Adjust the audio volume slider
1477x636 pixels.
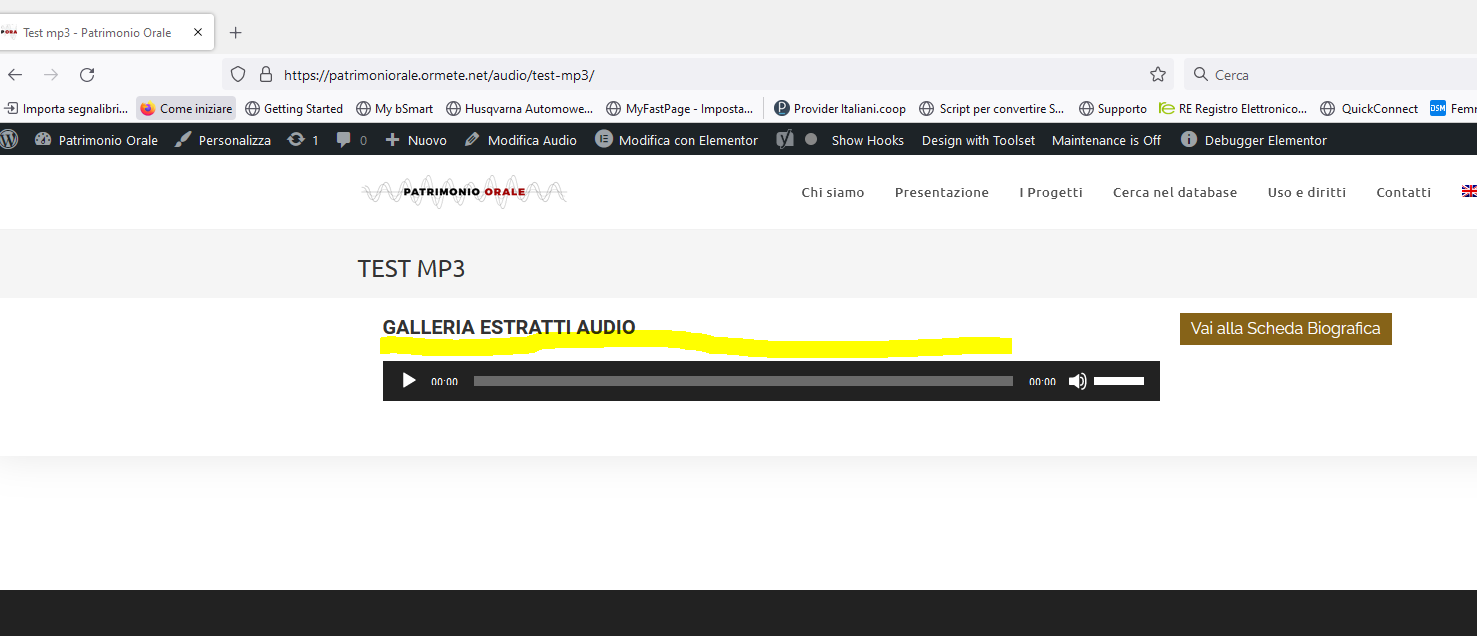pos(1118,381)
